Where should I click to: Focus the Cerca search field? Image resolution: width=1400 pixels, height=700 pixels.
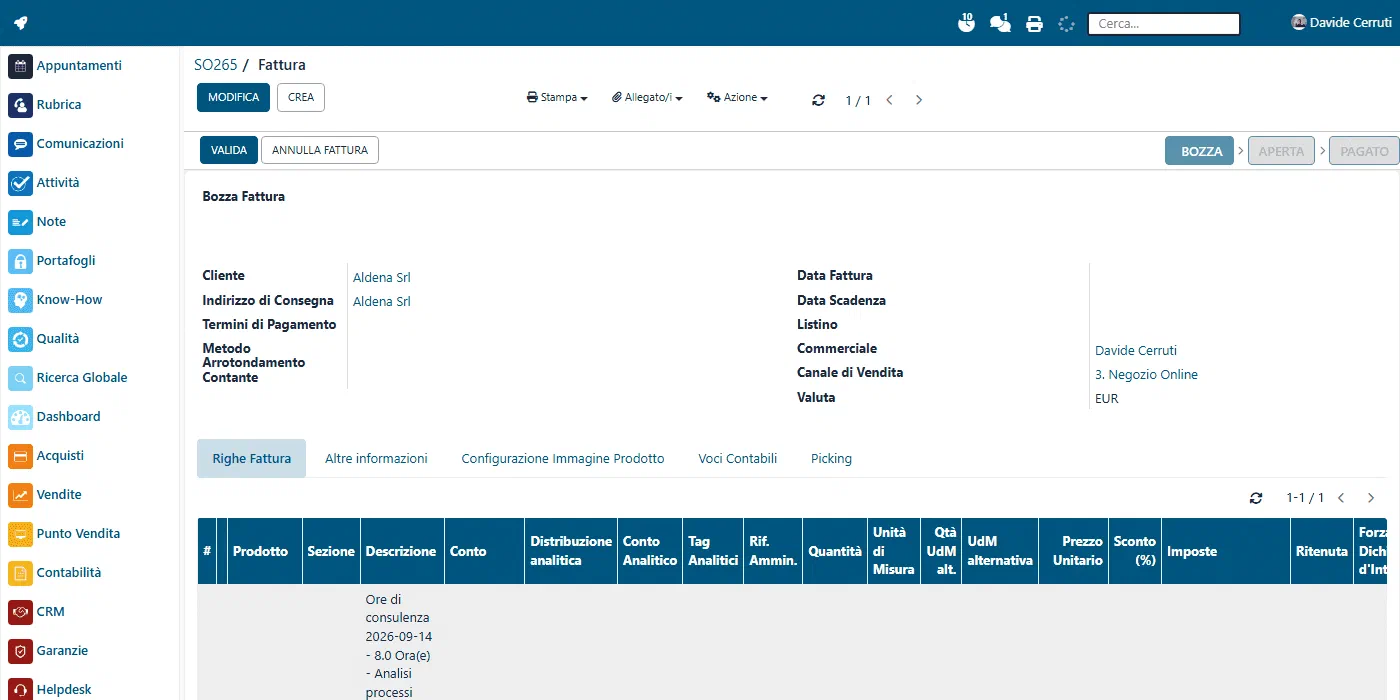[x=1164, y=23]
